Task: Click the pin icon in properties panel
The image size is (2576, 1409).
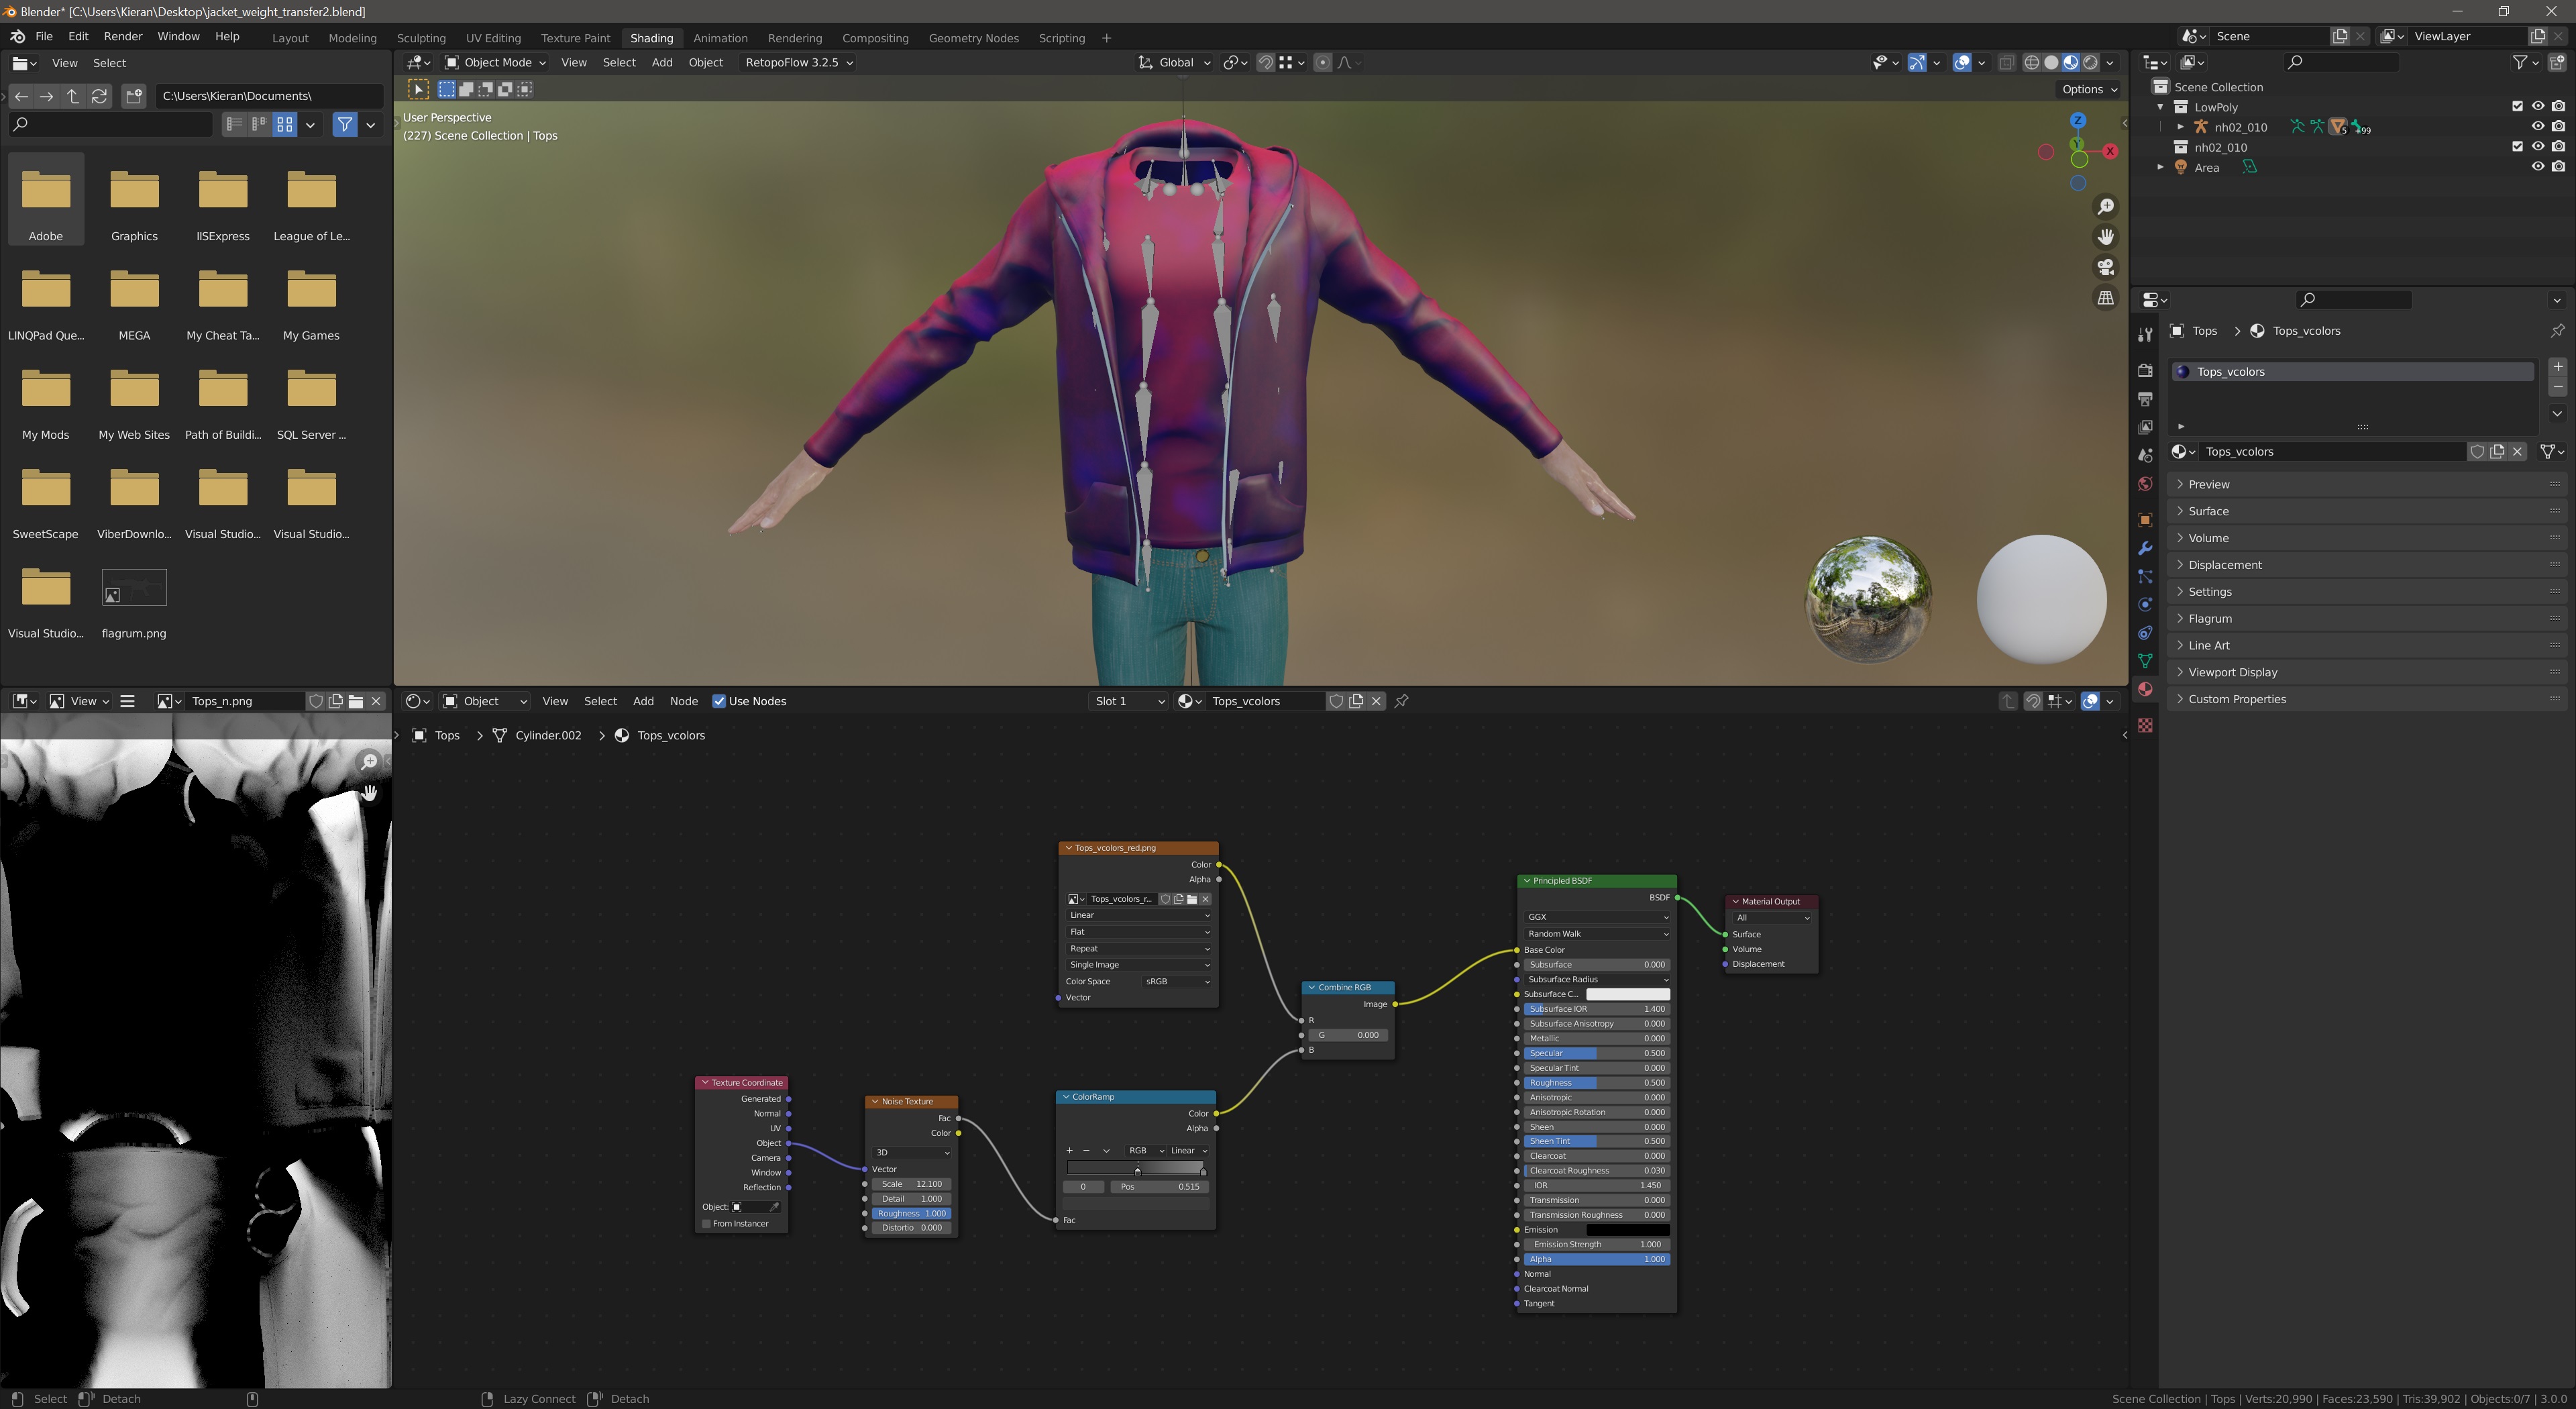Action: coord(2557,331)
